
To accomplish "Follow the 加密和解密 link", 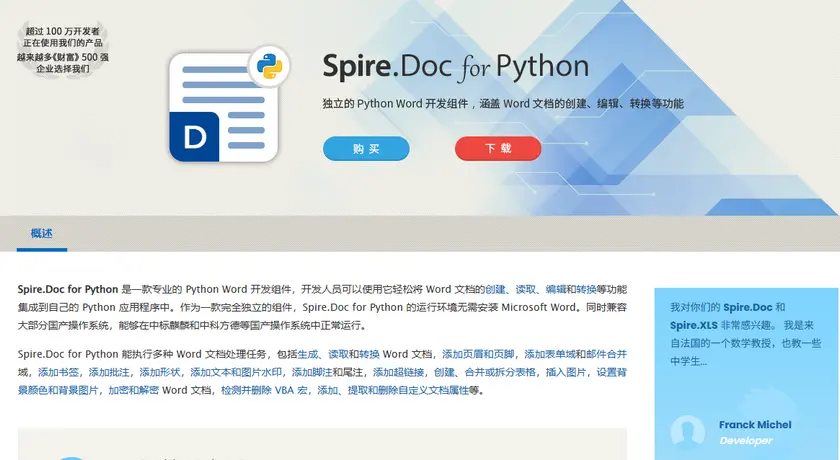I will tap(133, 390).
